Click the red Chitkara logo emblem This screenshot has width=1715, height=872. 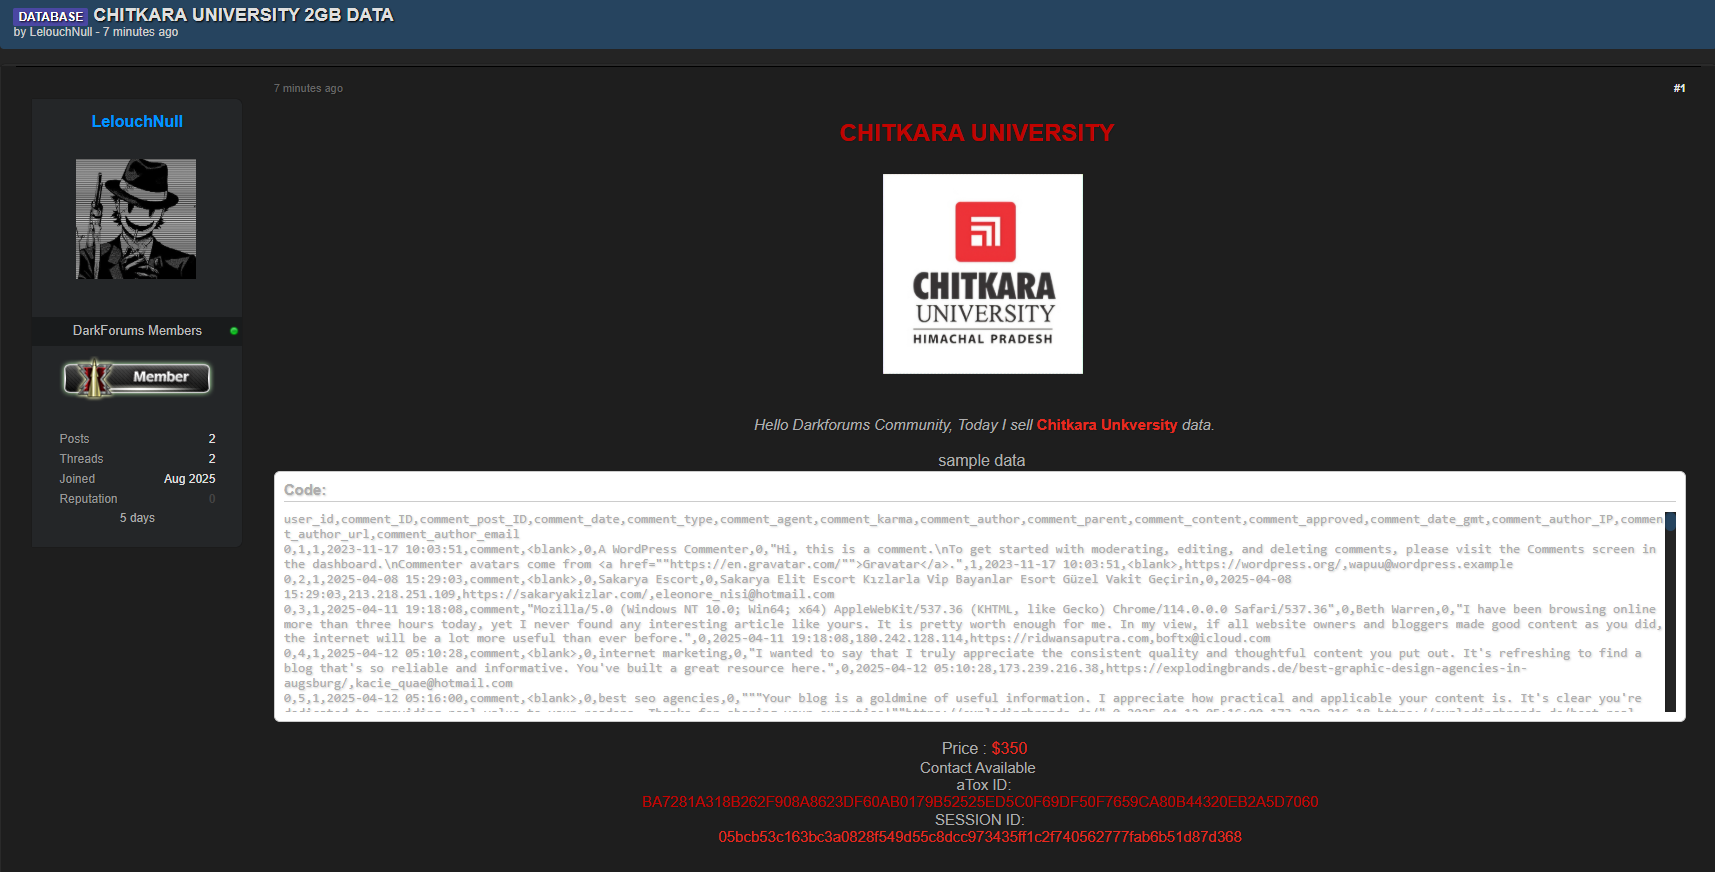pos(985,231)
